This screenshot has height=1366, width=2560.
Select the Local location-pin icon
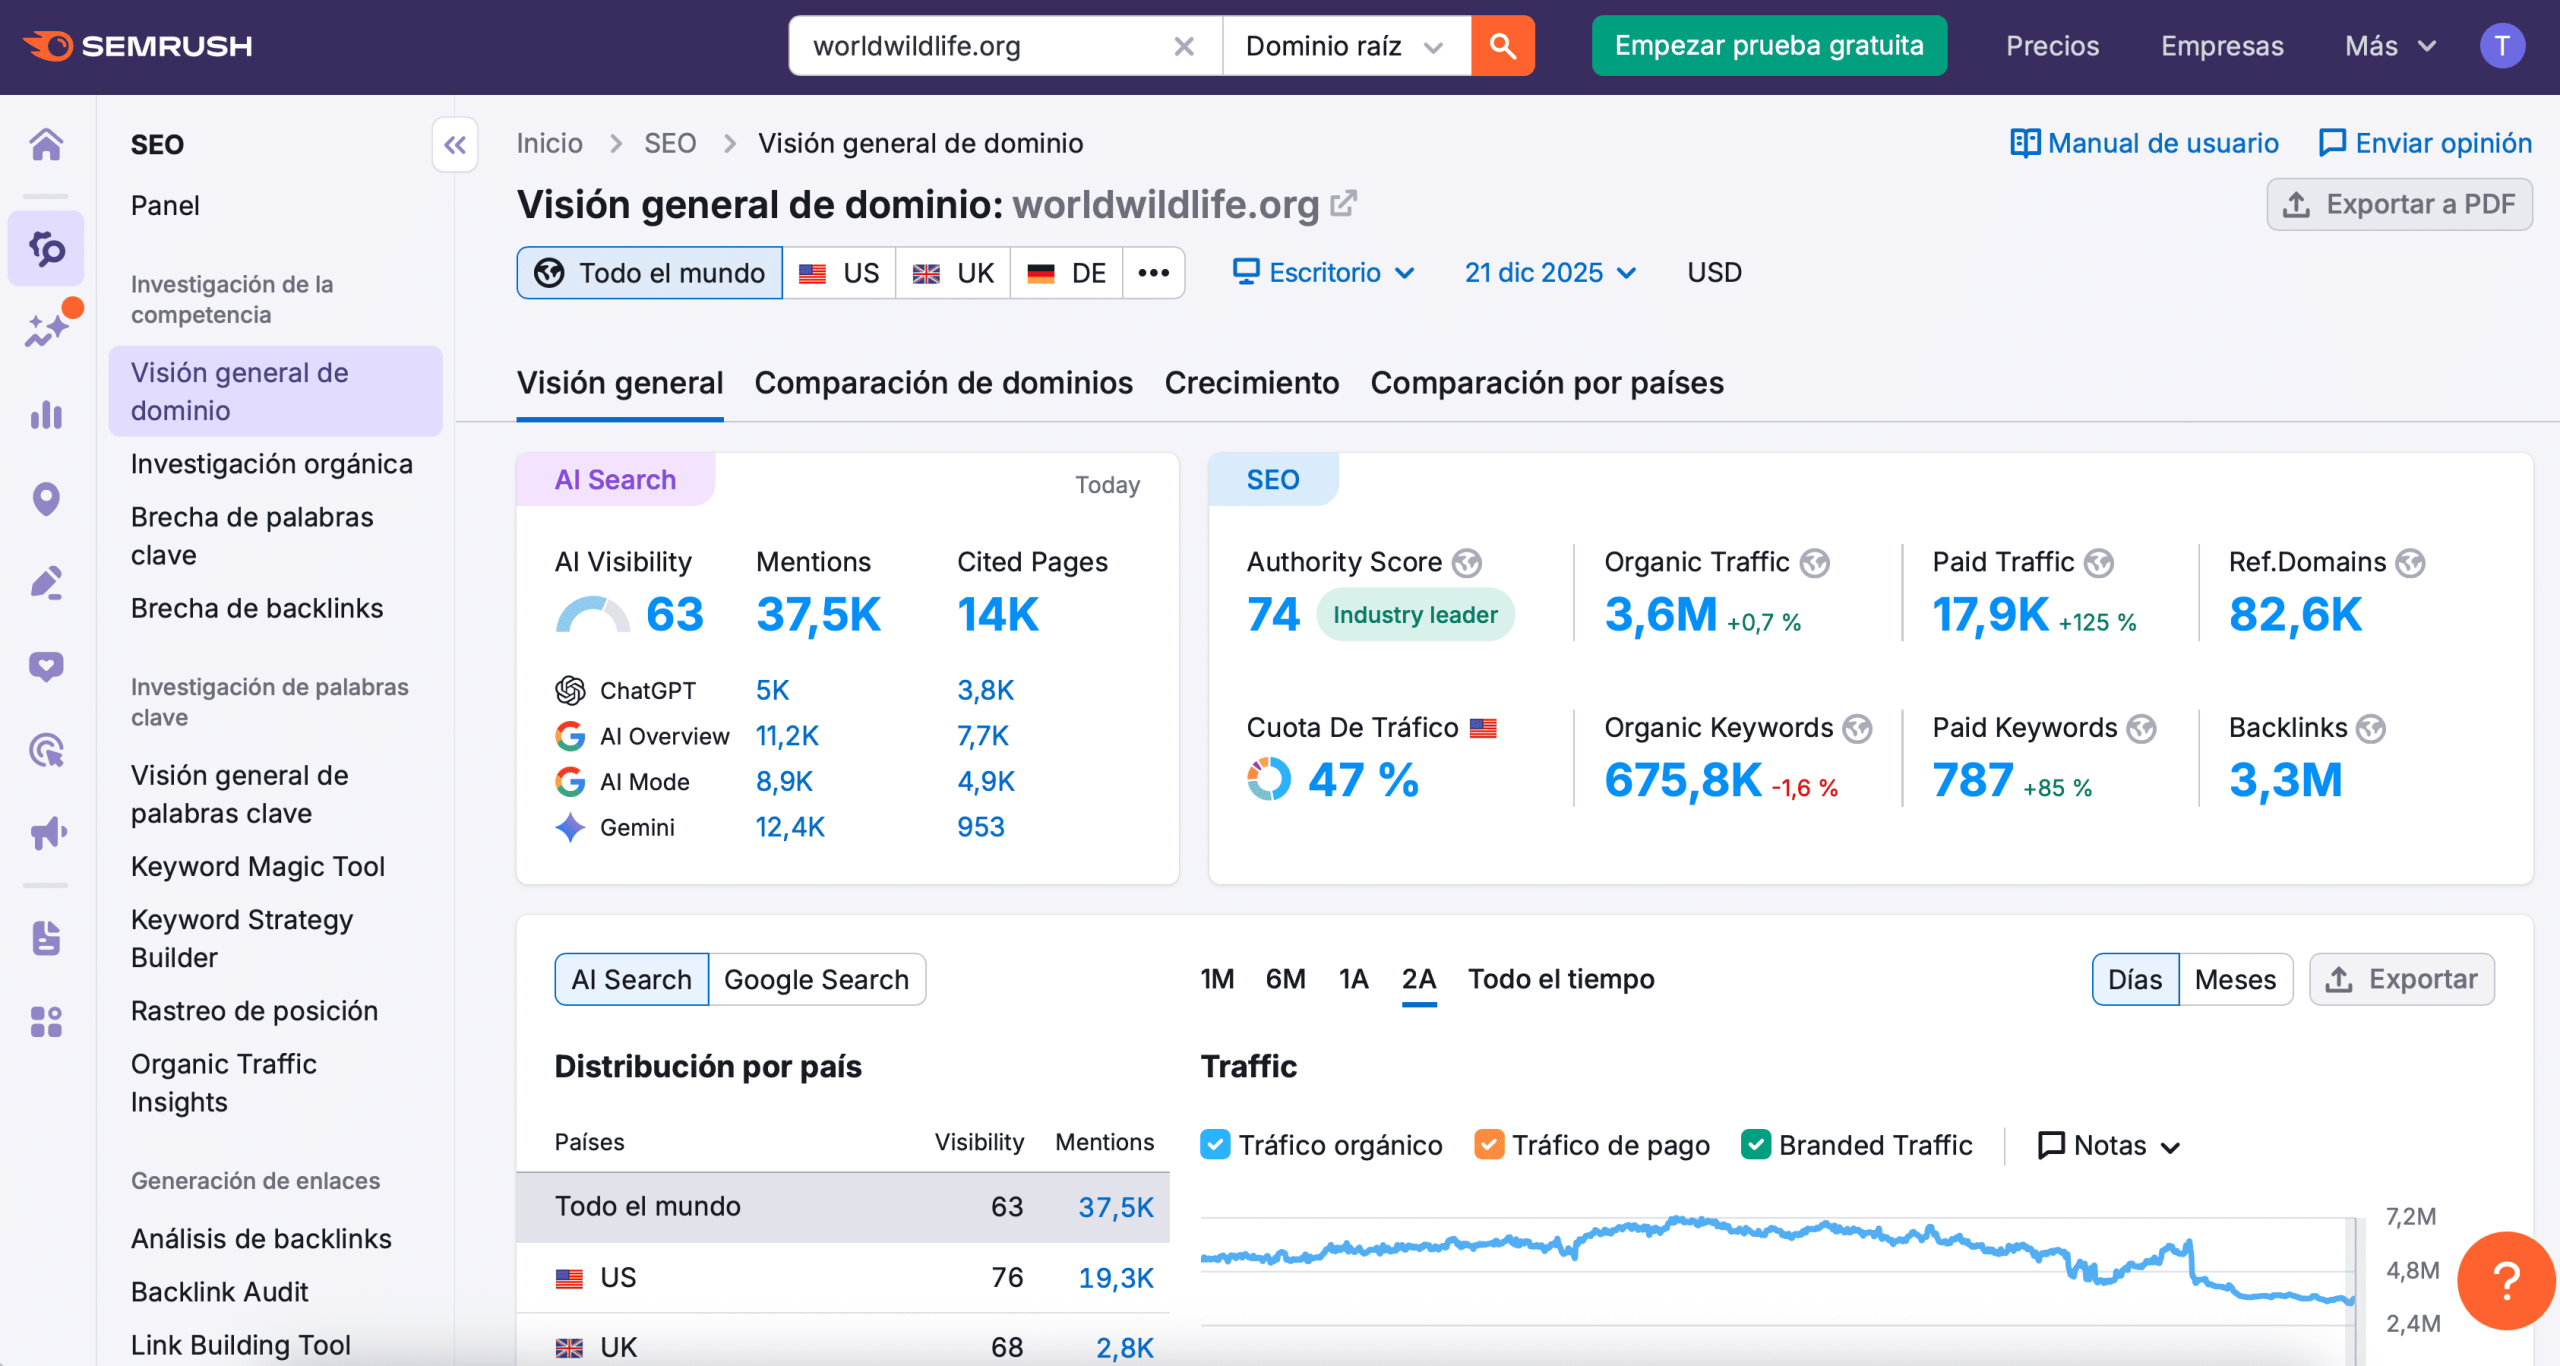46,498
